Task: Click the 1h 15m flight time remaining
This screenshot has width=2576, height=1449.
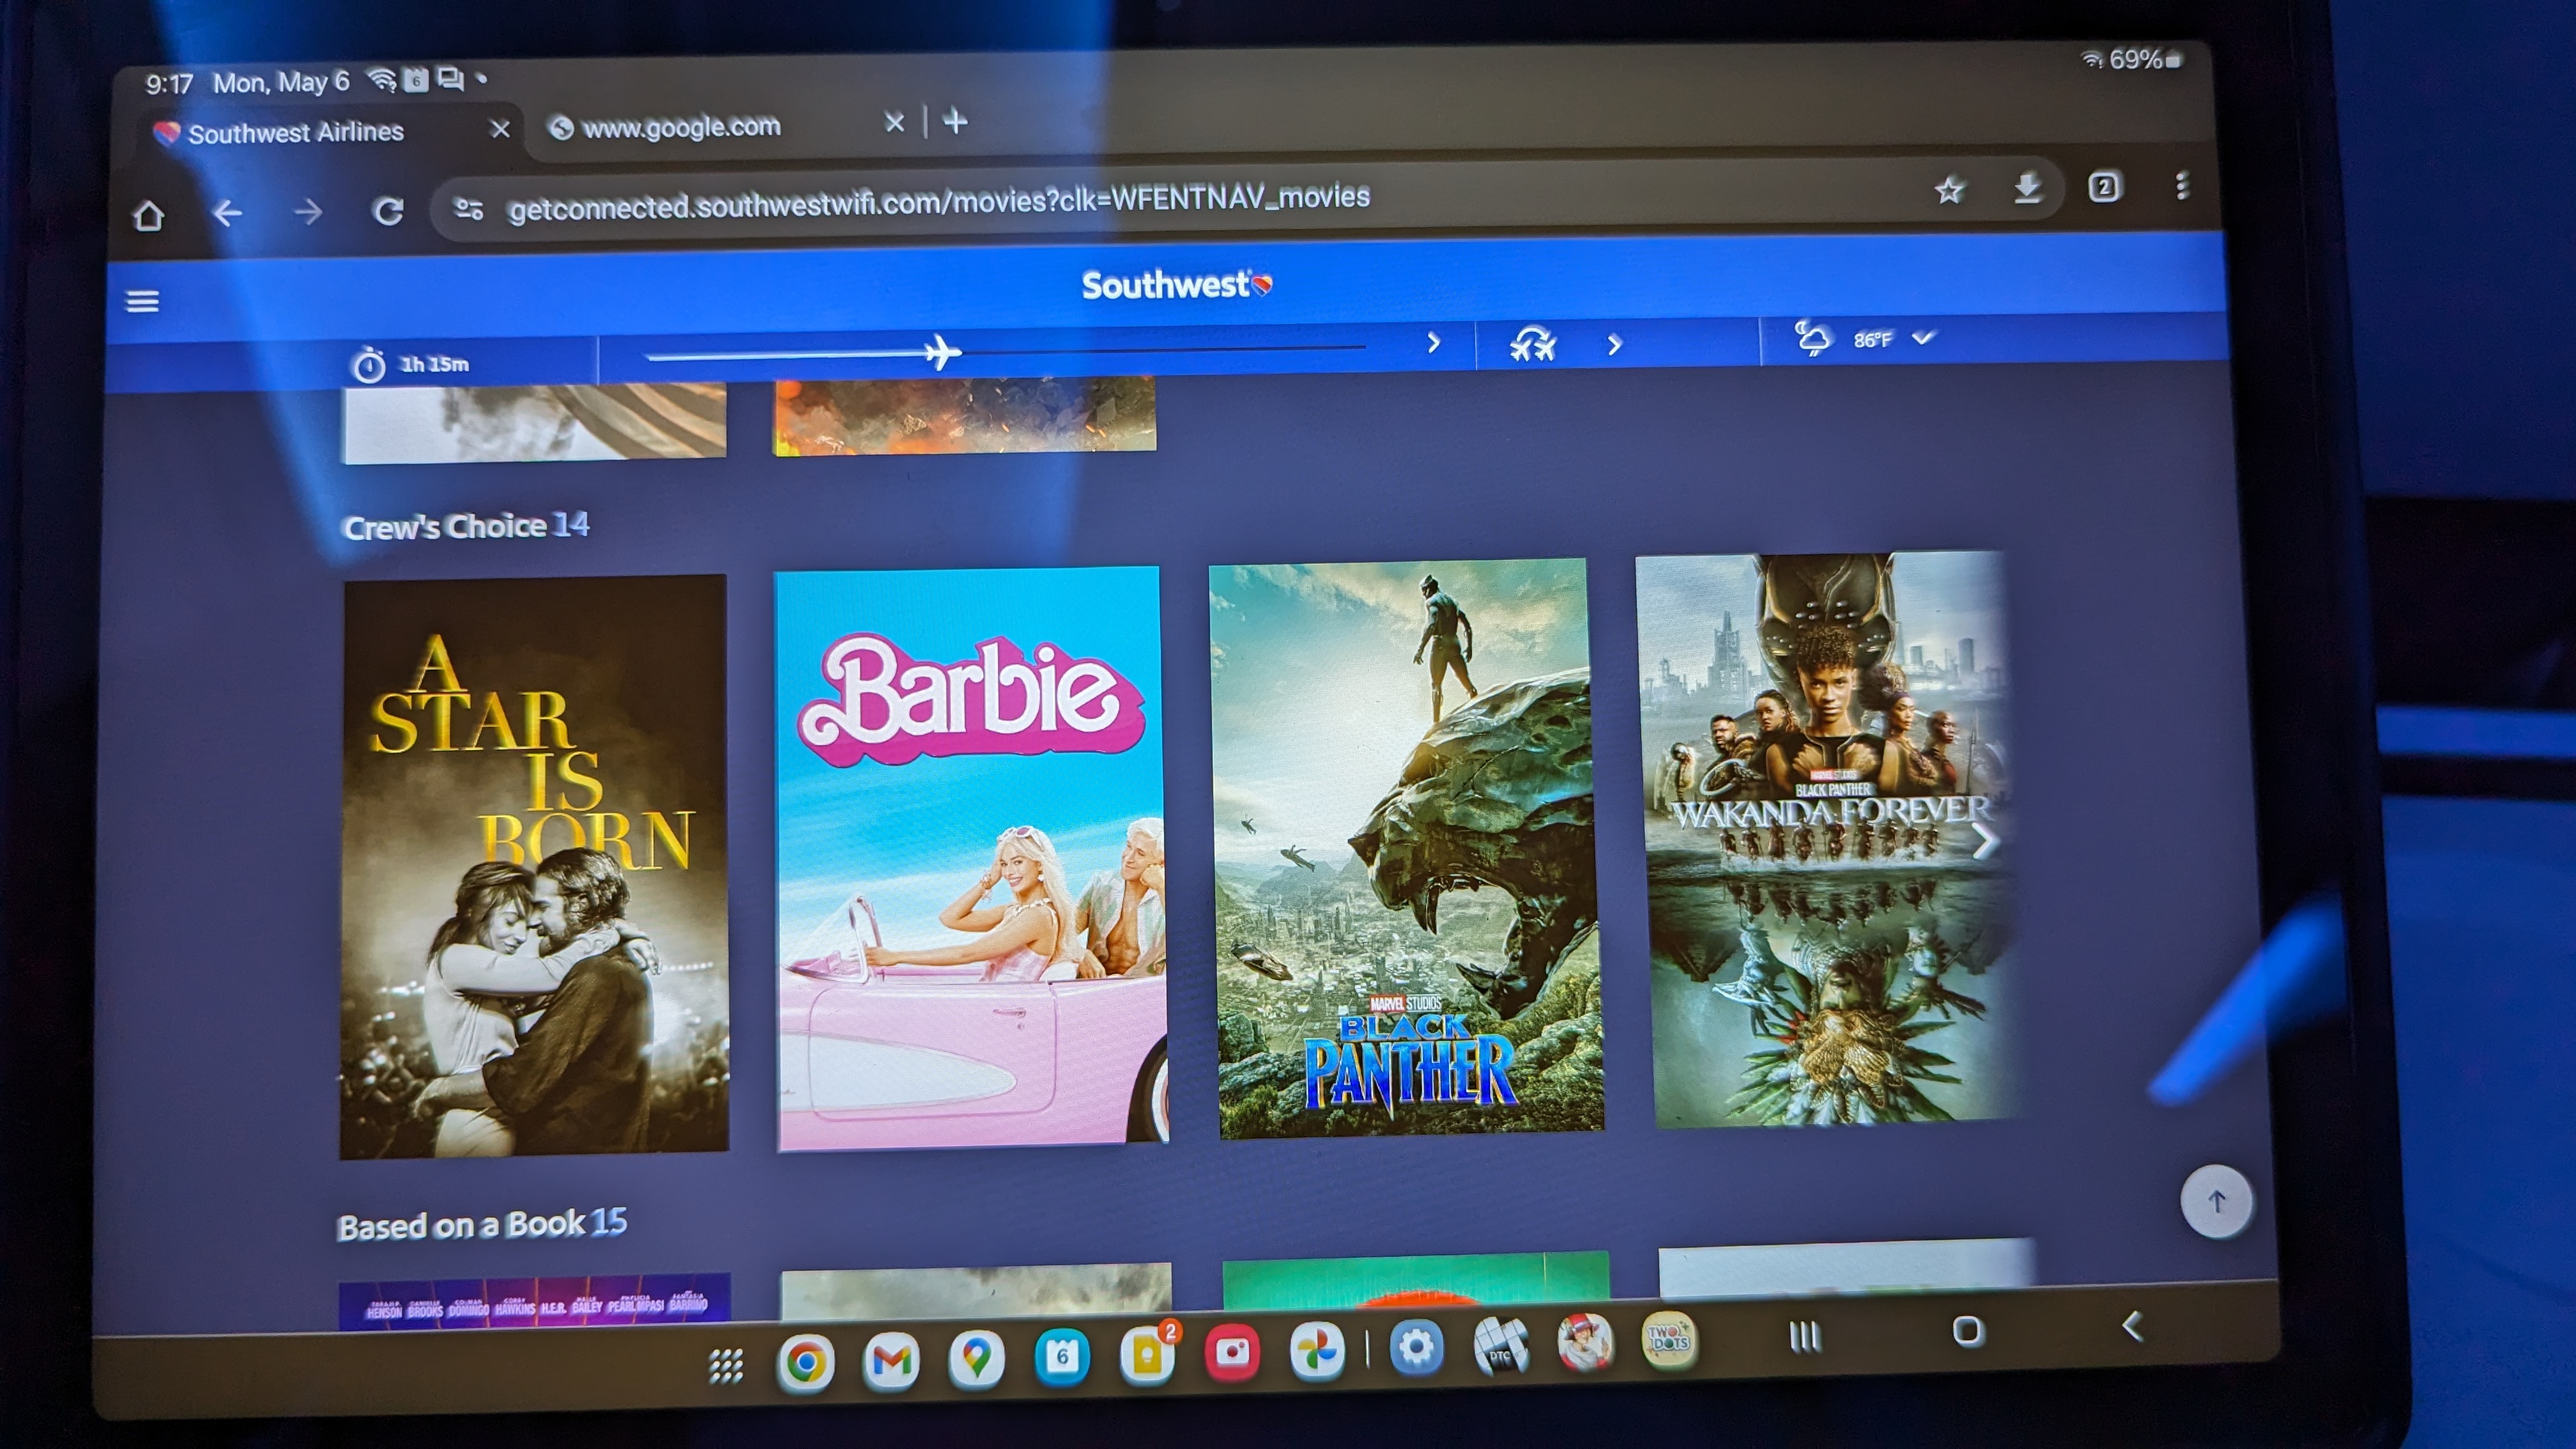Action: point(411,364)
